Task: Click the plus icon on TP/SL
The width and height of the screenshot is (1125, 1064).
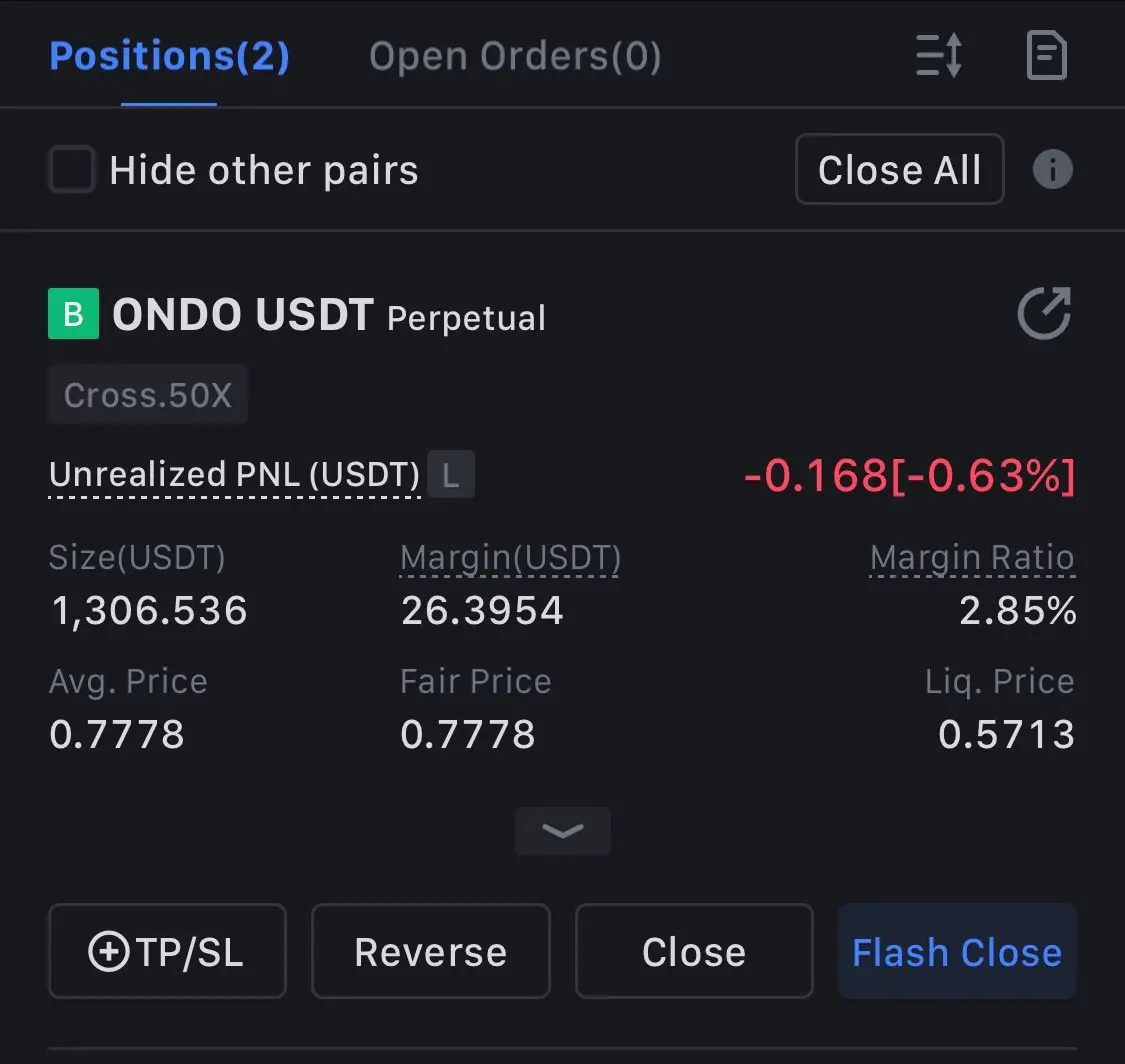Action: (x=108, y=951)
